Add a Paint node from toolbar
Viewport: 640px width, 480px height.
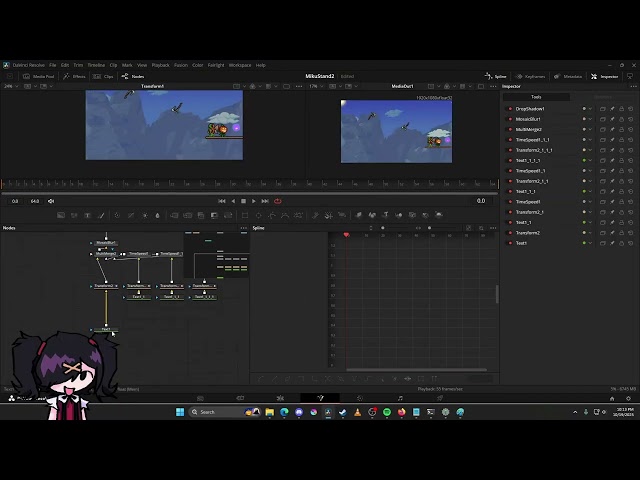[102, 215]
